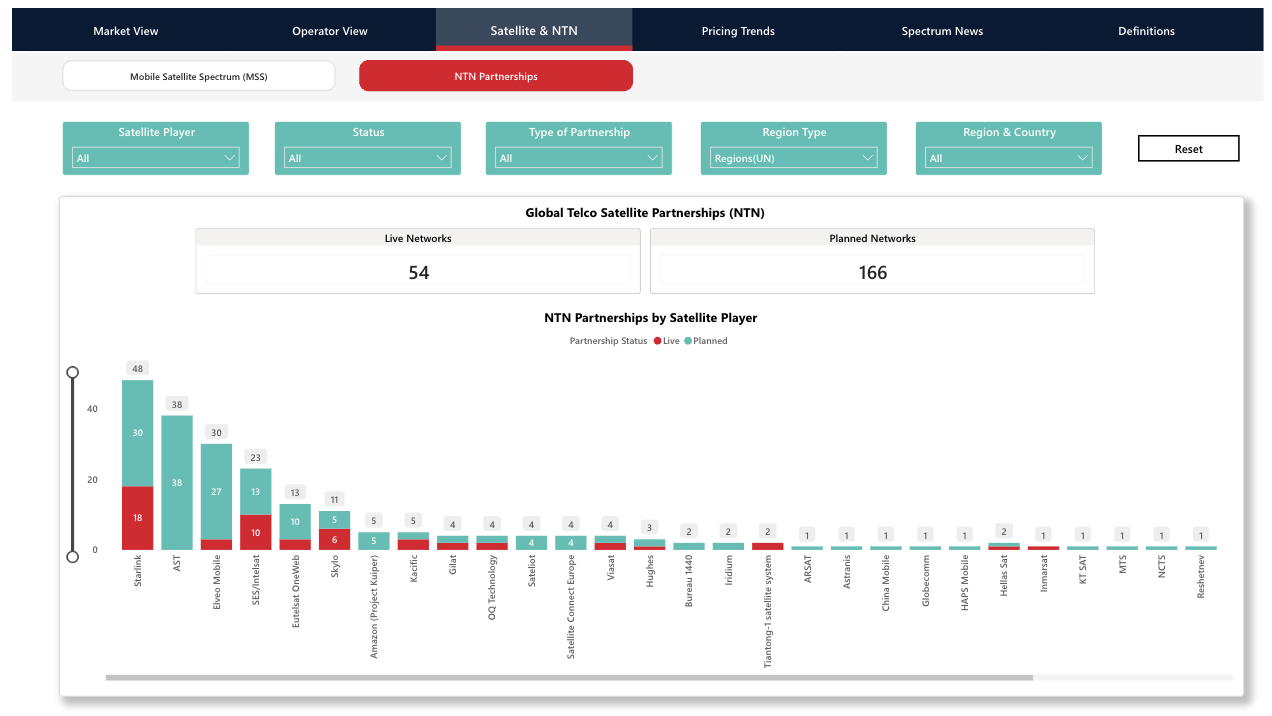Viewport: 1272px width, 716px height.
Task: Click the Starlink axis label
Action: (138, 570)
